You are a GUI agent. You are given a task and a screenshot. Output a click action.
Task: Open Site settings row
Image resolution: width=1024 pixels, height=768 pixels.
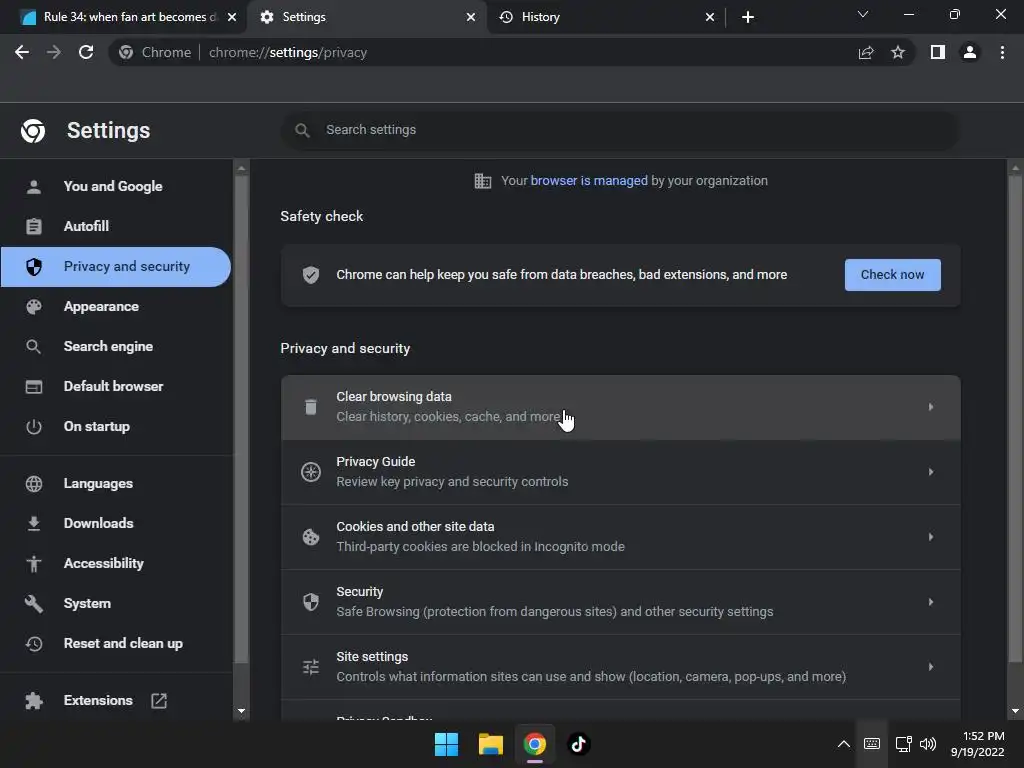pos(620,667)
